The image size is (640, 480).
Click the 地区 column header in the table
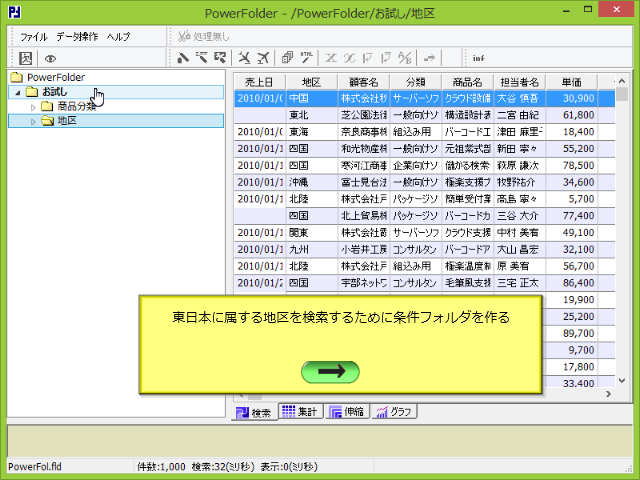click(311, 82)
